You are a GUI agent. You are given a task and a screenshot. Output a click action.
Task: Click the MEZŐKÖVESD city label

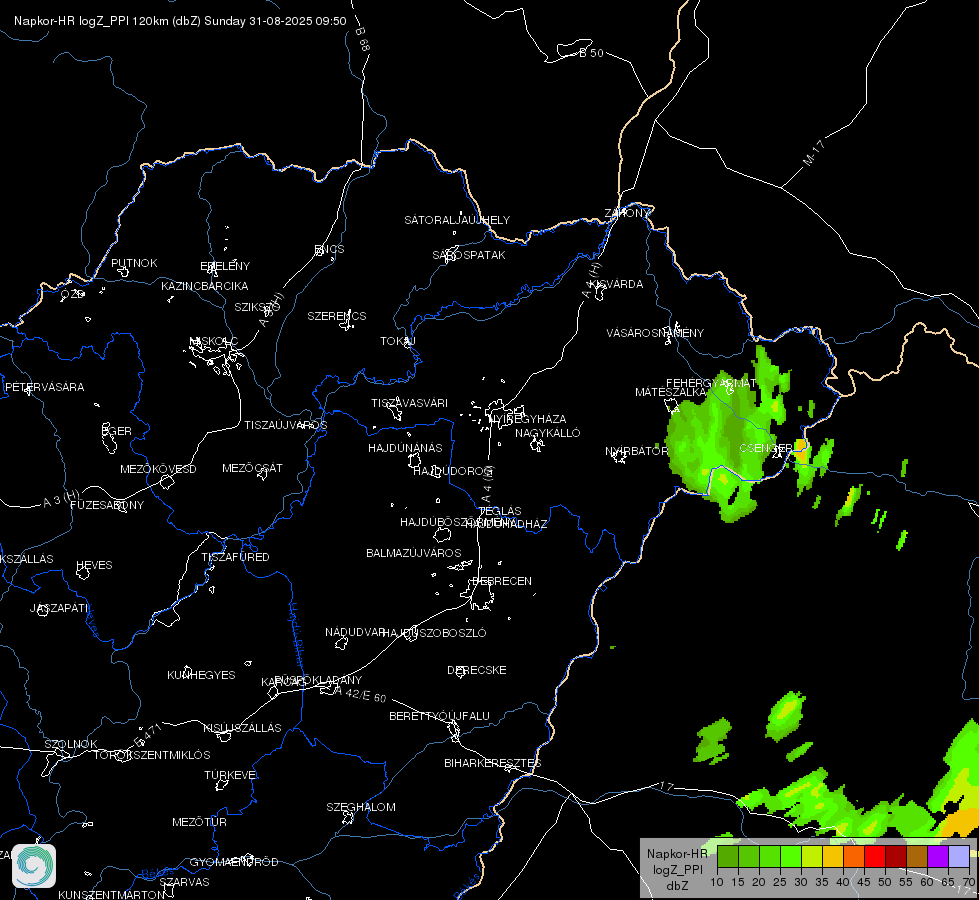[159, 469]
